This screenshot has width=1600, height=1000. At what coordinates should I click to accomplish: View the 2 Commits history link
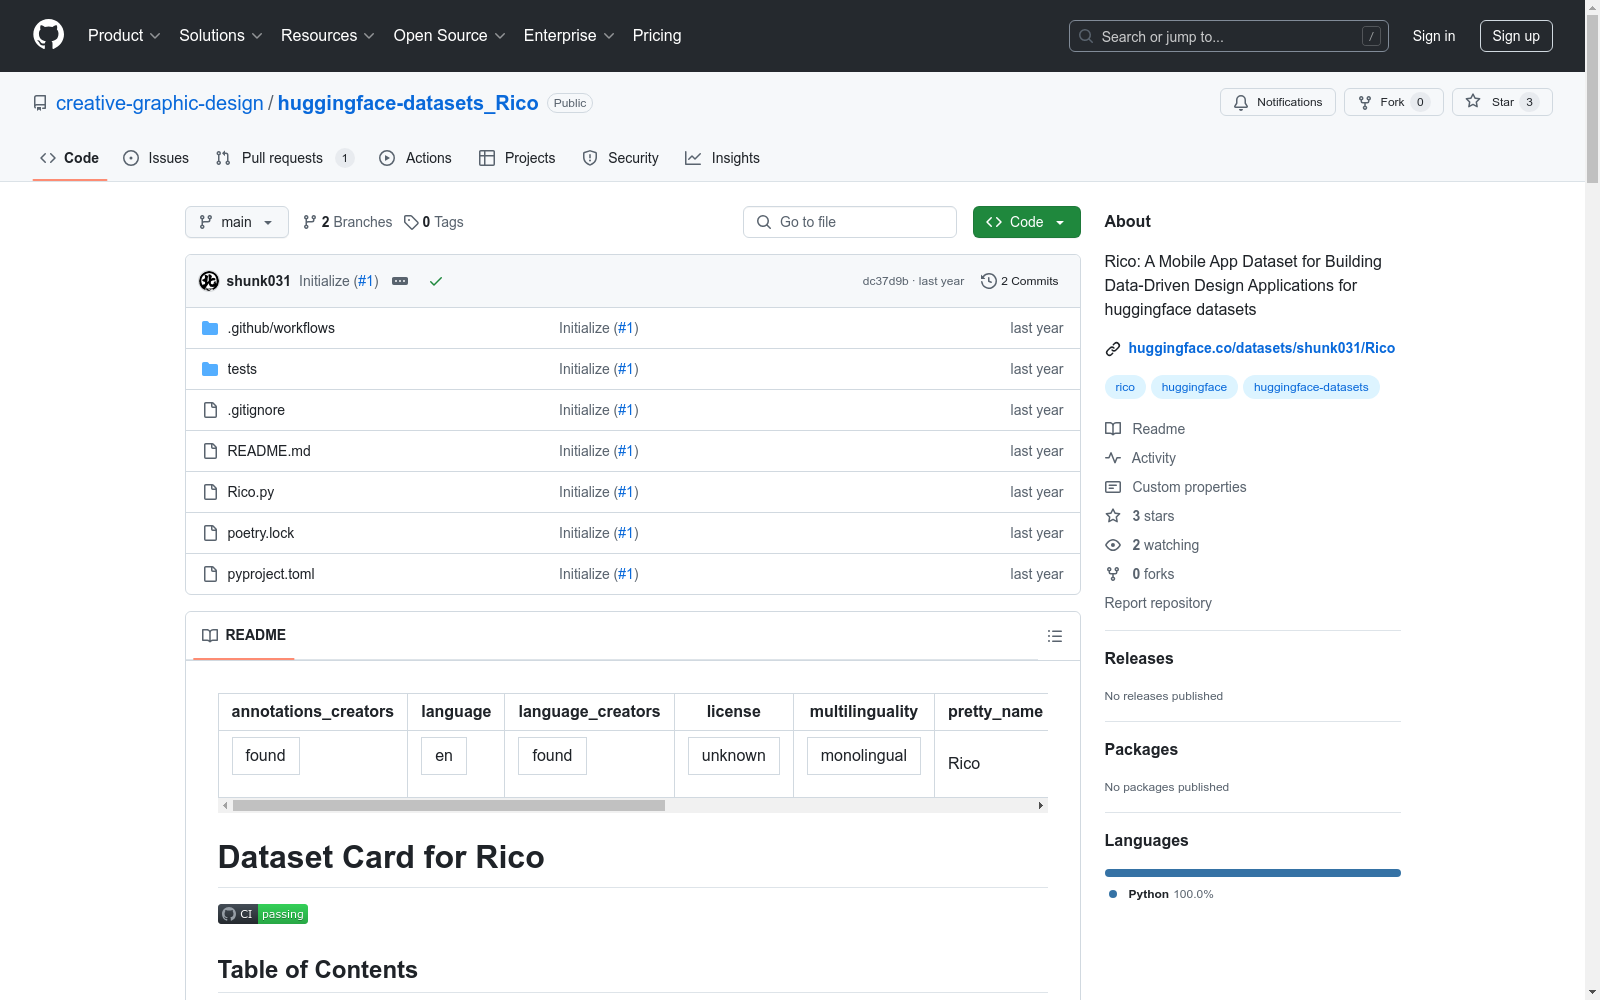pyautogui.click(x=1020, y=281)
